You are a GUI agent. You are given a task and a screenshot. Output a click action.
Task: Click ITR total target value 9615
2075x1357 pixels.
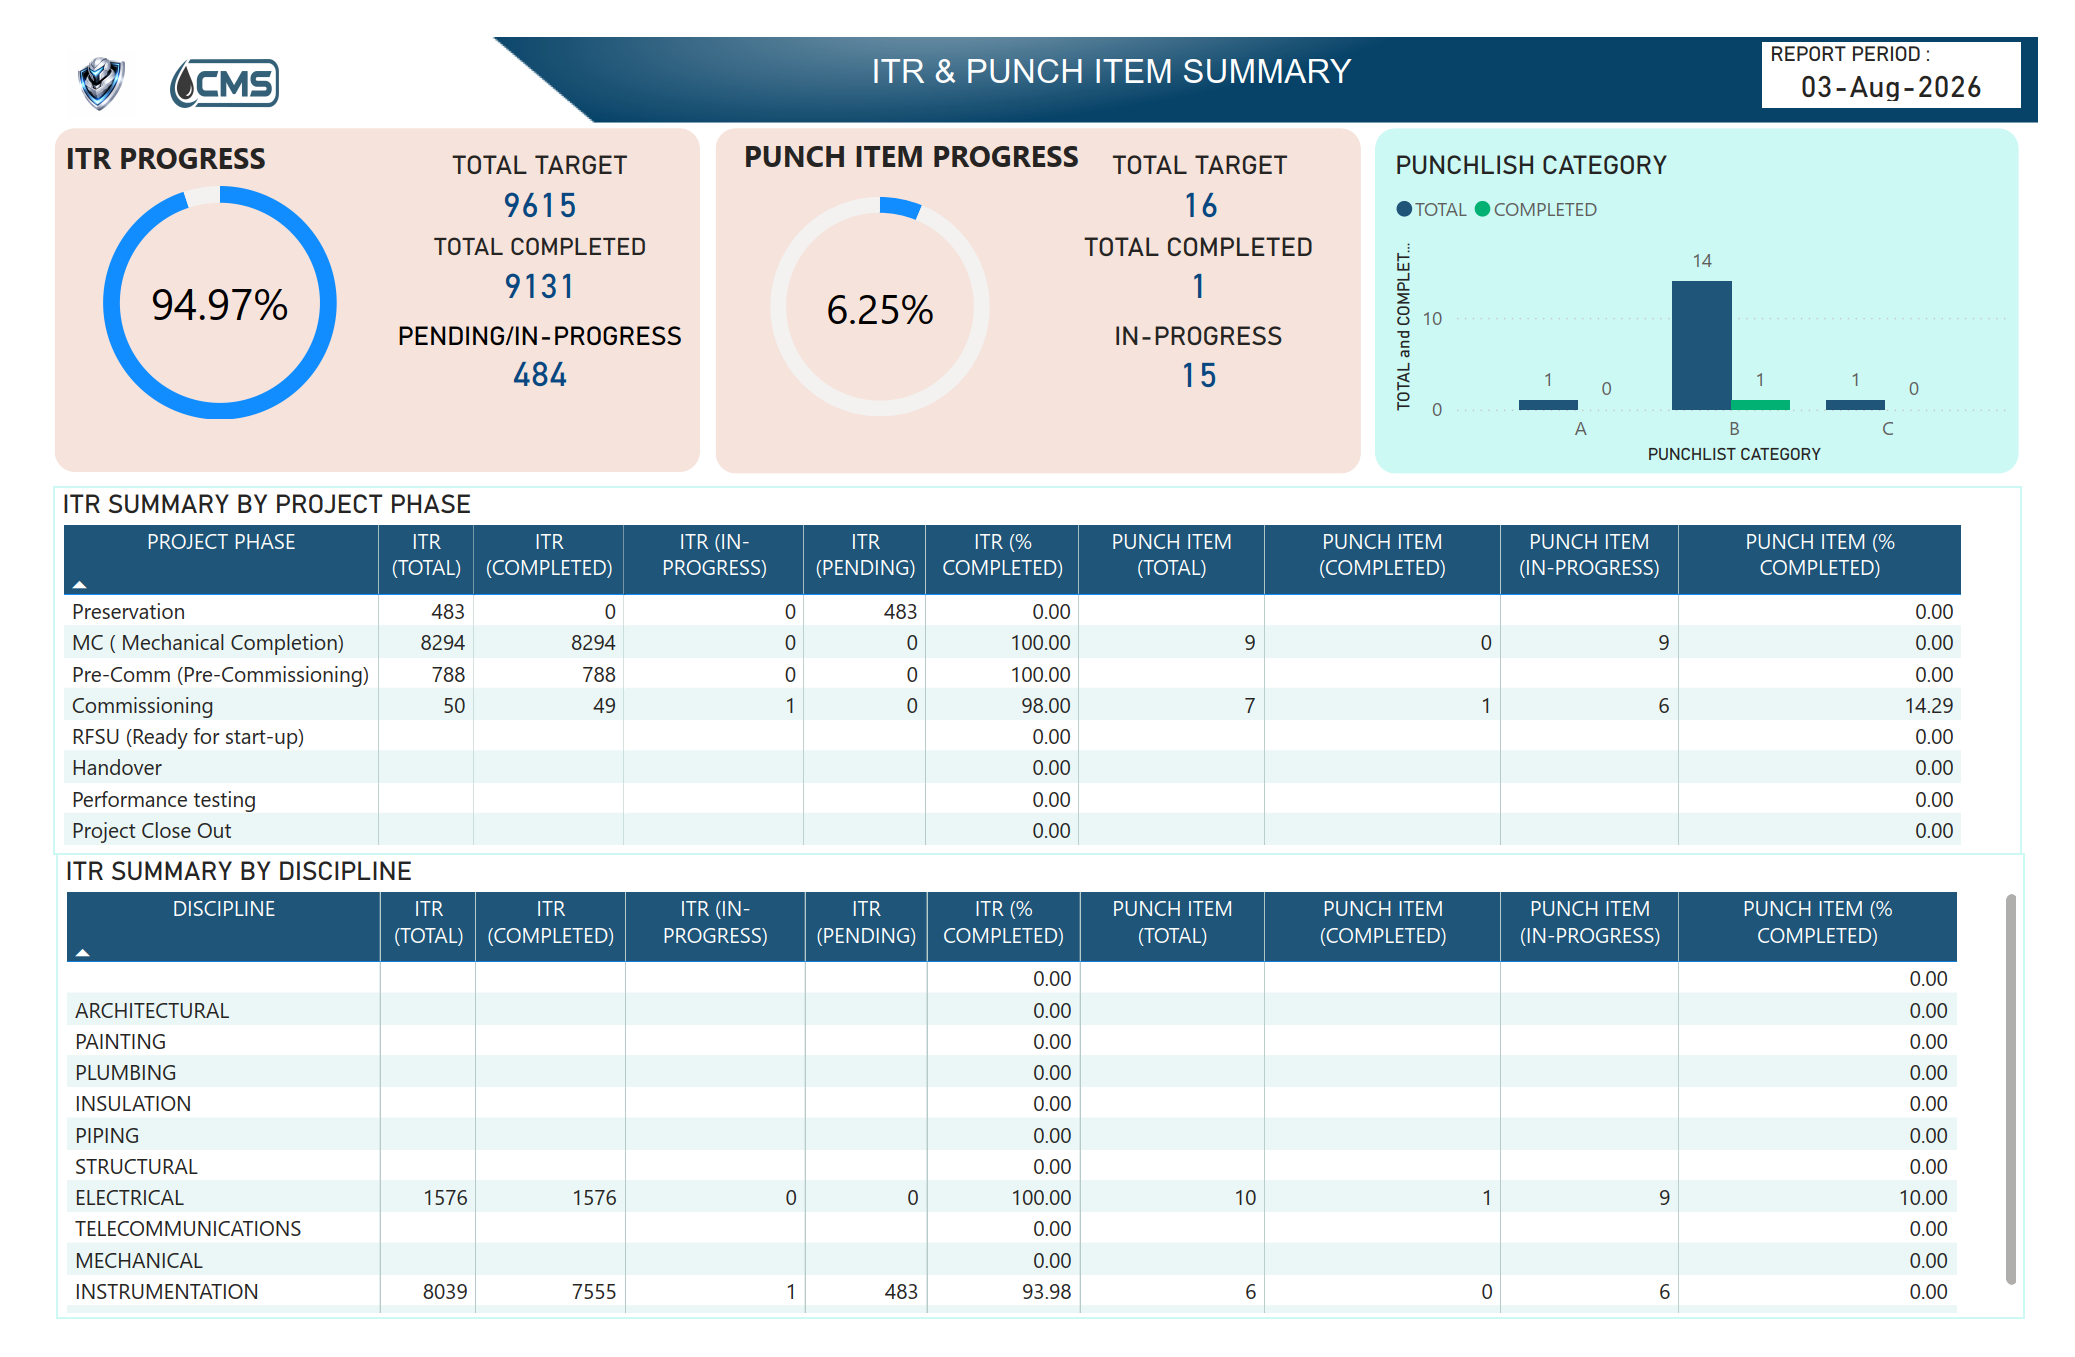click(x=540, y=206)
